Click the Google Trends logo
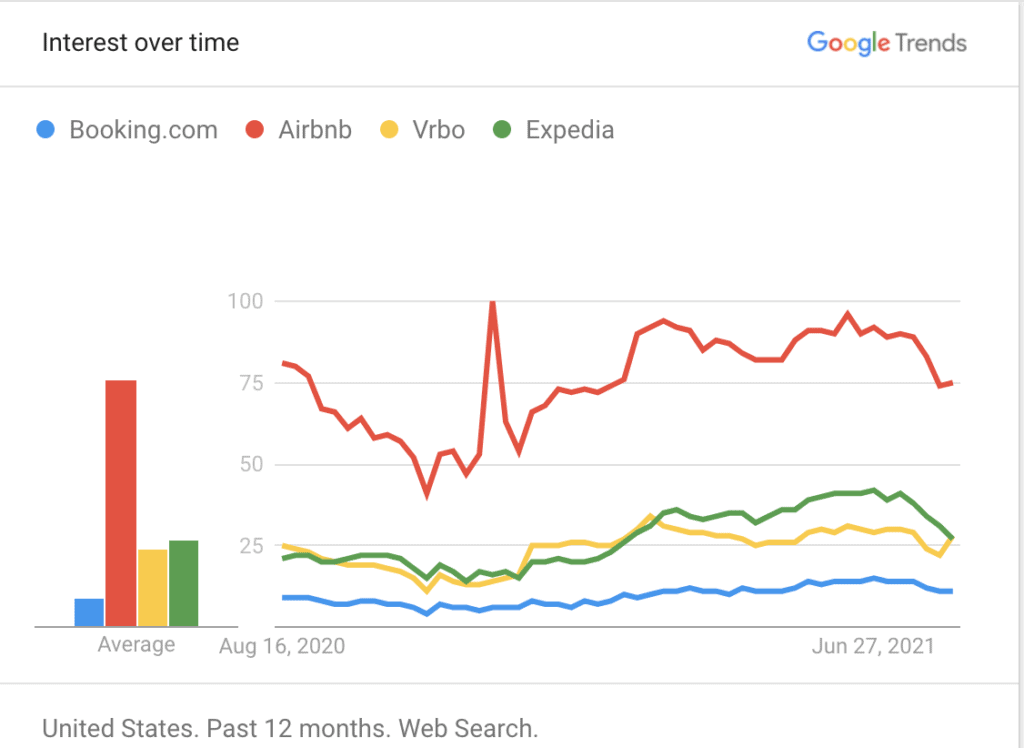 coord(887,43)
